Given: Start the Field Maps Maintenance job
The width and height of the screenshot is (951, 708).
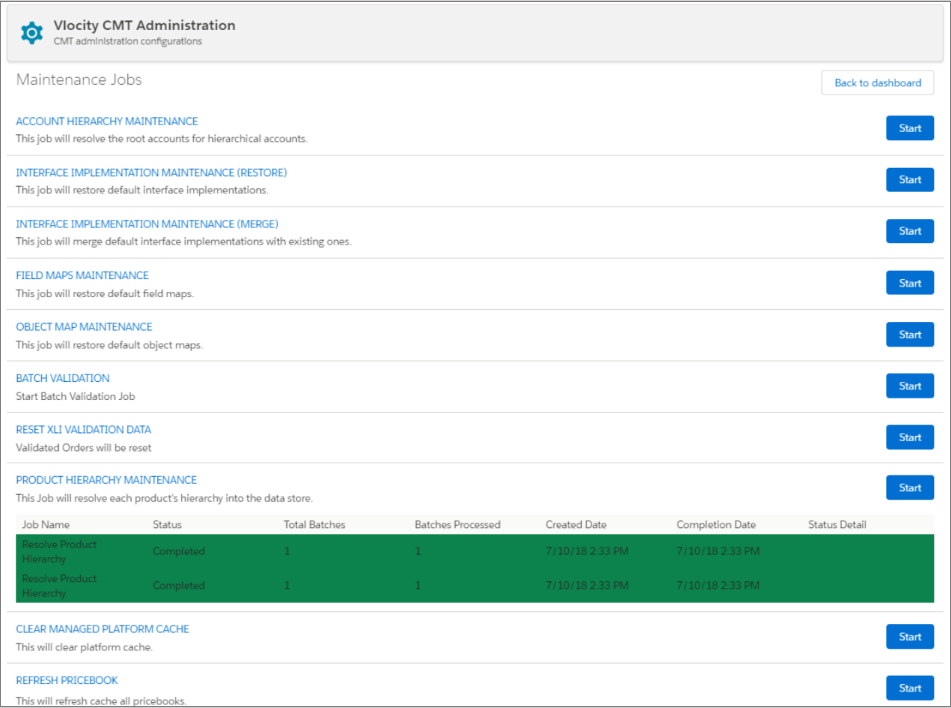Looking at the screenshot, I should (910, 283).
